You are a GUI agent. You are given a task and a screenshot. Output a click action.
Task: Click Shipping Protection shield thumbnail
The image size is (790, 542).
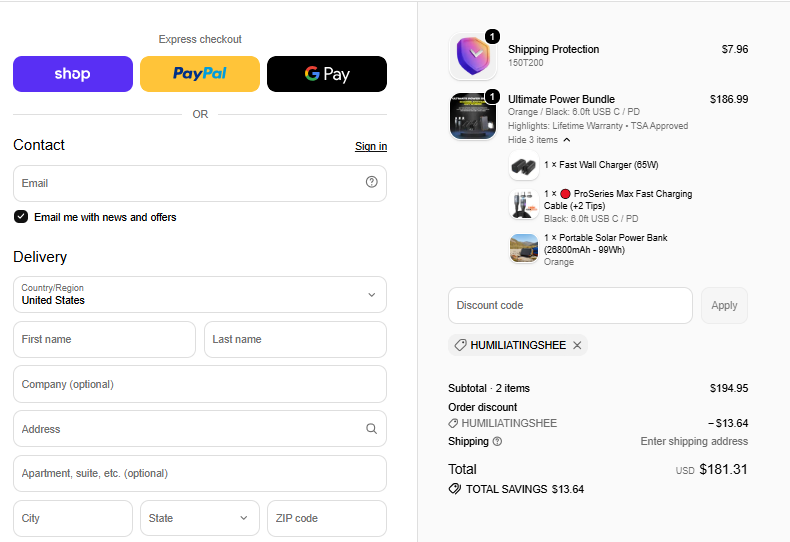pyautogui.click(x=473, y=56)
